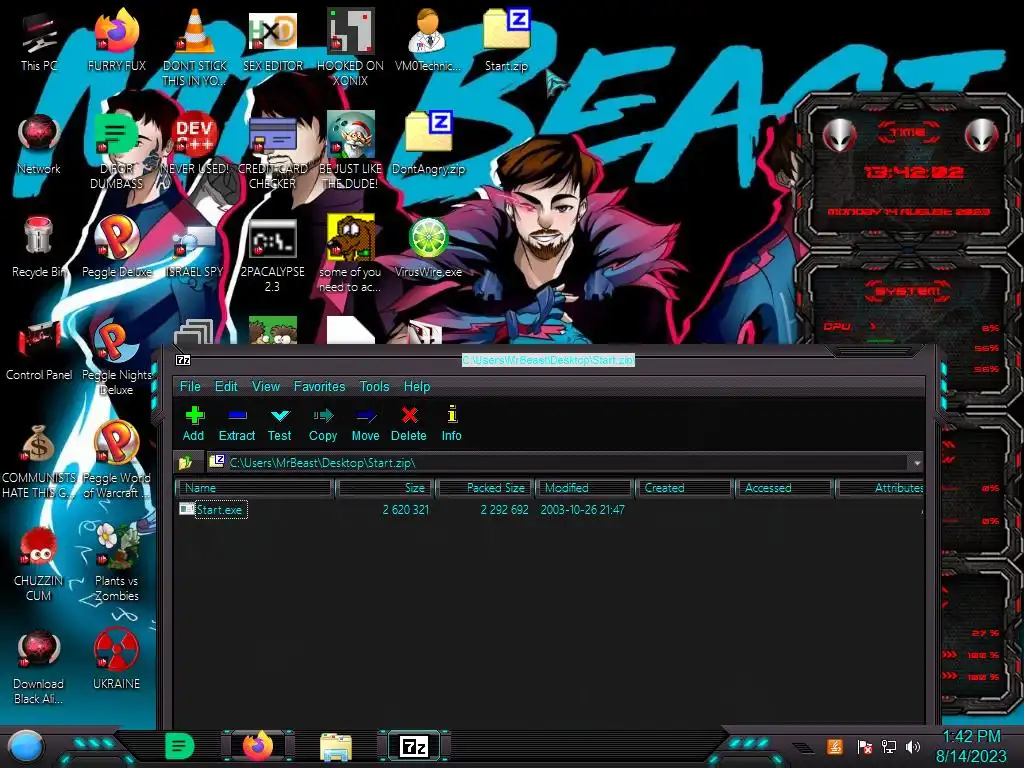Viewport: 1024px width, 768px height.
Task: Sort by the Accessed column header
Action: [x=784, y=488]
